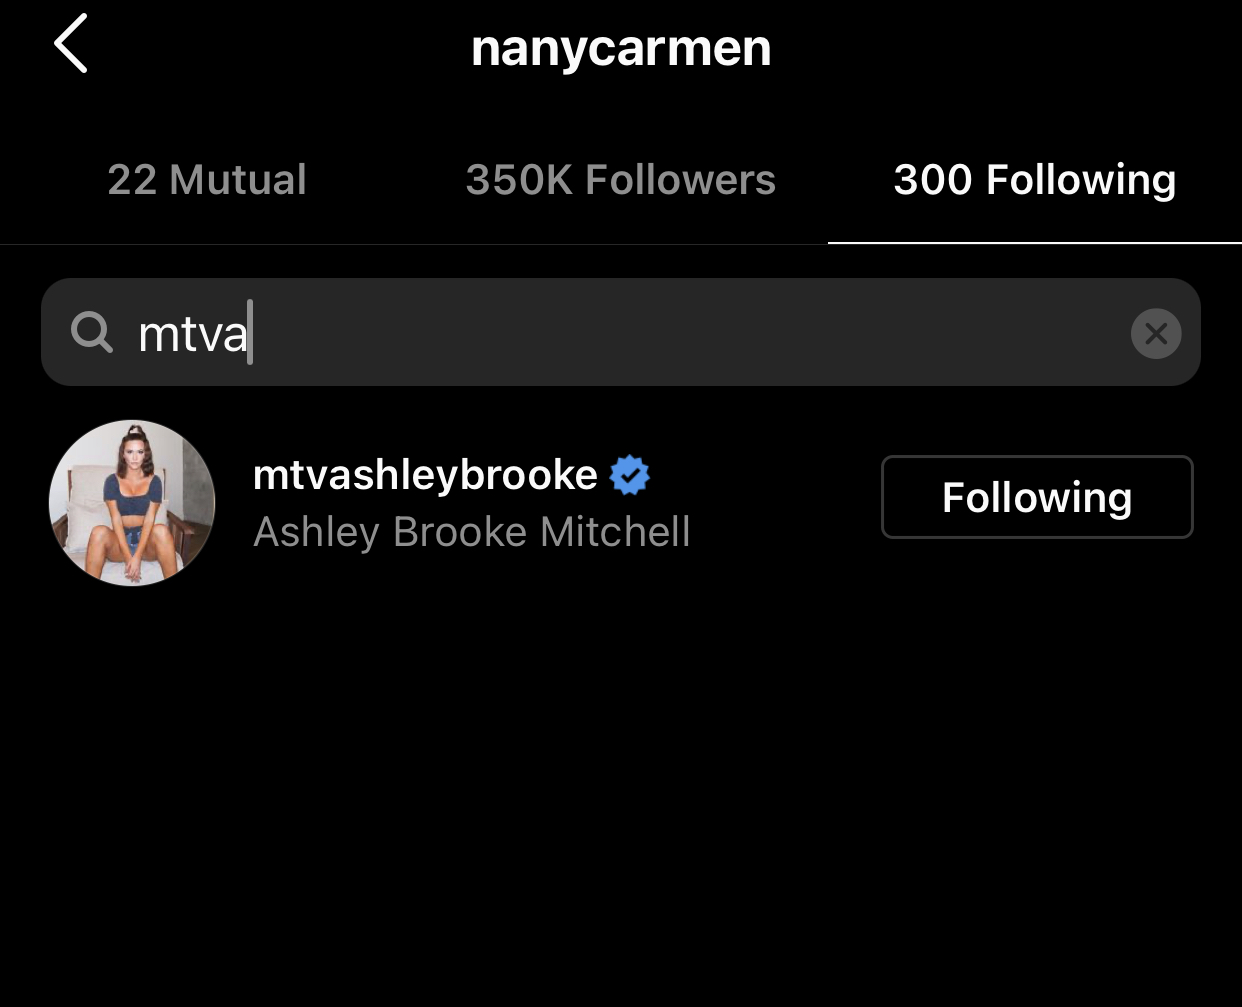Open mtvashleybrooke profile picture
This screenshot has width=1242, height=1007.
[x=132, y=503]
